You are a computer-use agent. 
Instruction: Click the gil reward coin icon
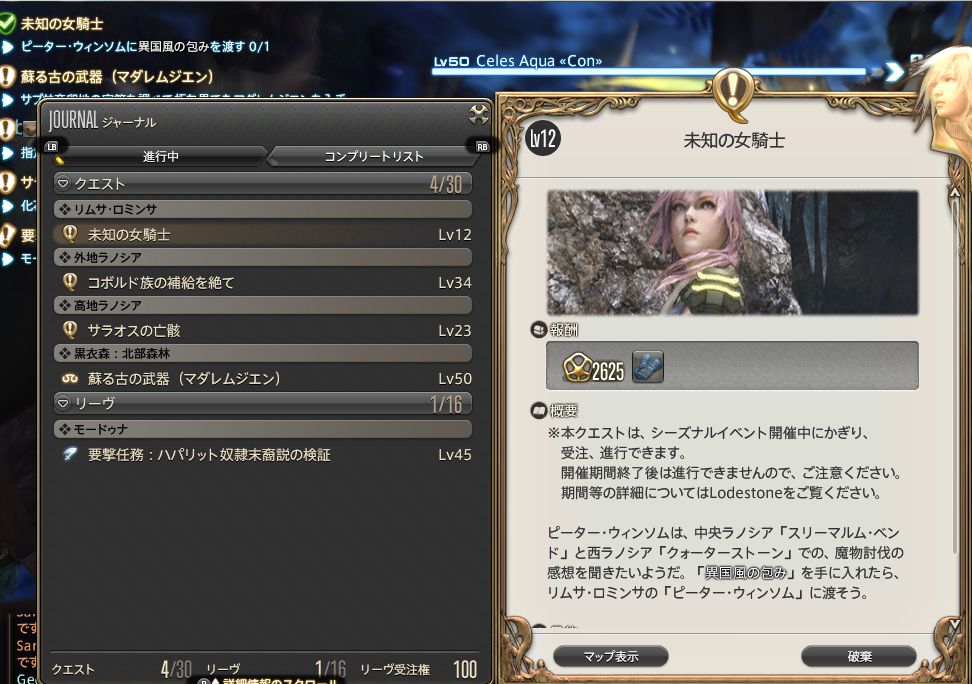tap(577, 367)
